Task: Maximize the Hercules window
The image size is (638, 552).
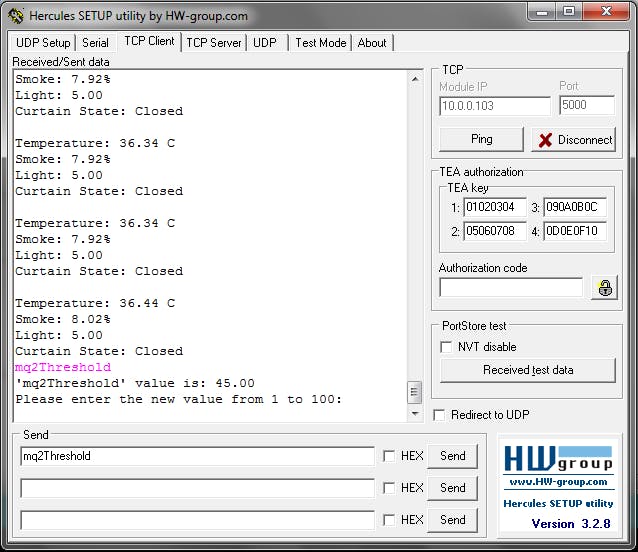Action: pyautogui.click(x=569, y=12)
